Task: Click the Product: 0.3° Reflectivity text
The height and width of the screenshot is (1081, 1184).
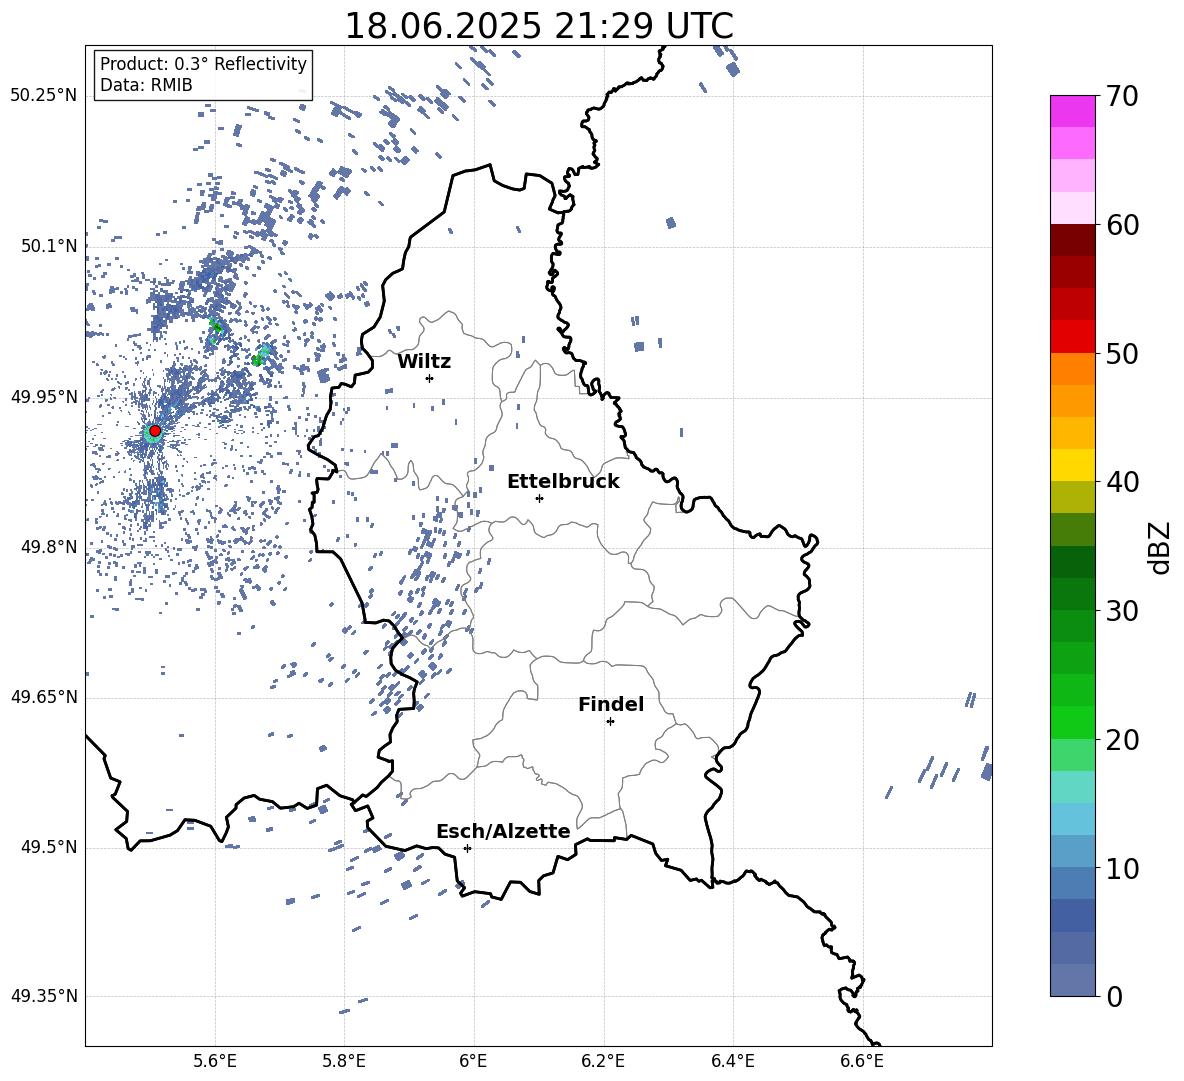Action: (x=204, y=63)
